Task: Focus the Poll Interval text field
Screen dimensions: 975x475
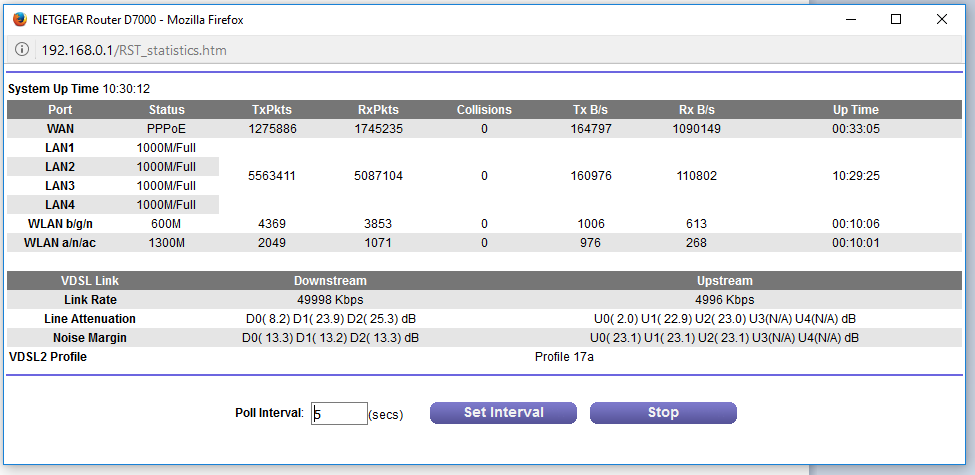Action: pos(339,413)
